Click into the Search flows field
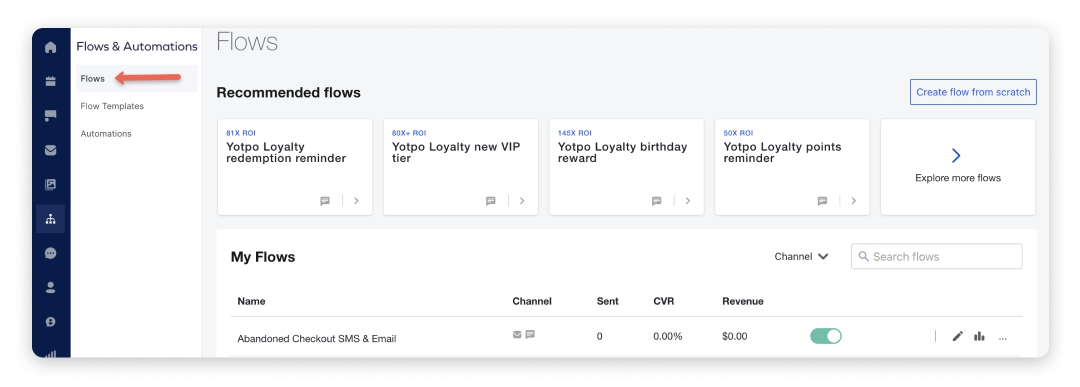The image size is (1080, 387). pyautogui.click(x=937, y=256)
